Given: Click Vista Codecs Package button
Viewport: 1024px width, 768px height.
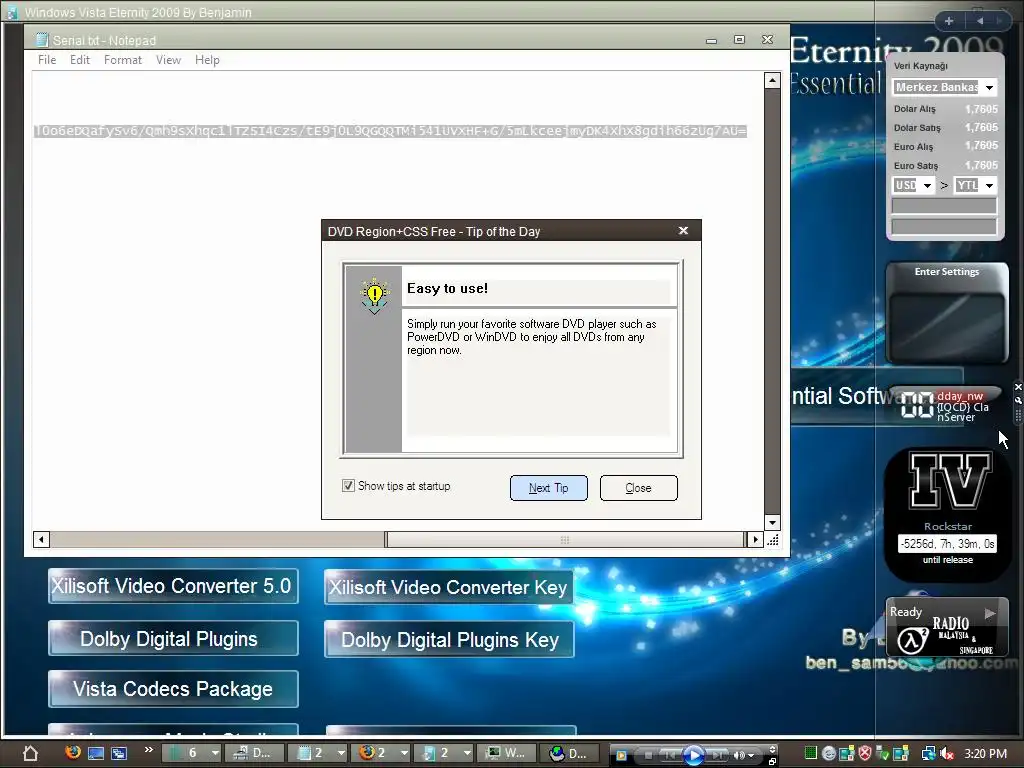Looking at the screenshot, I should (x=173, y=689).
